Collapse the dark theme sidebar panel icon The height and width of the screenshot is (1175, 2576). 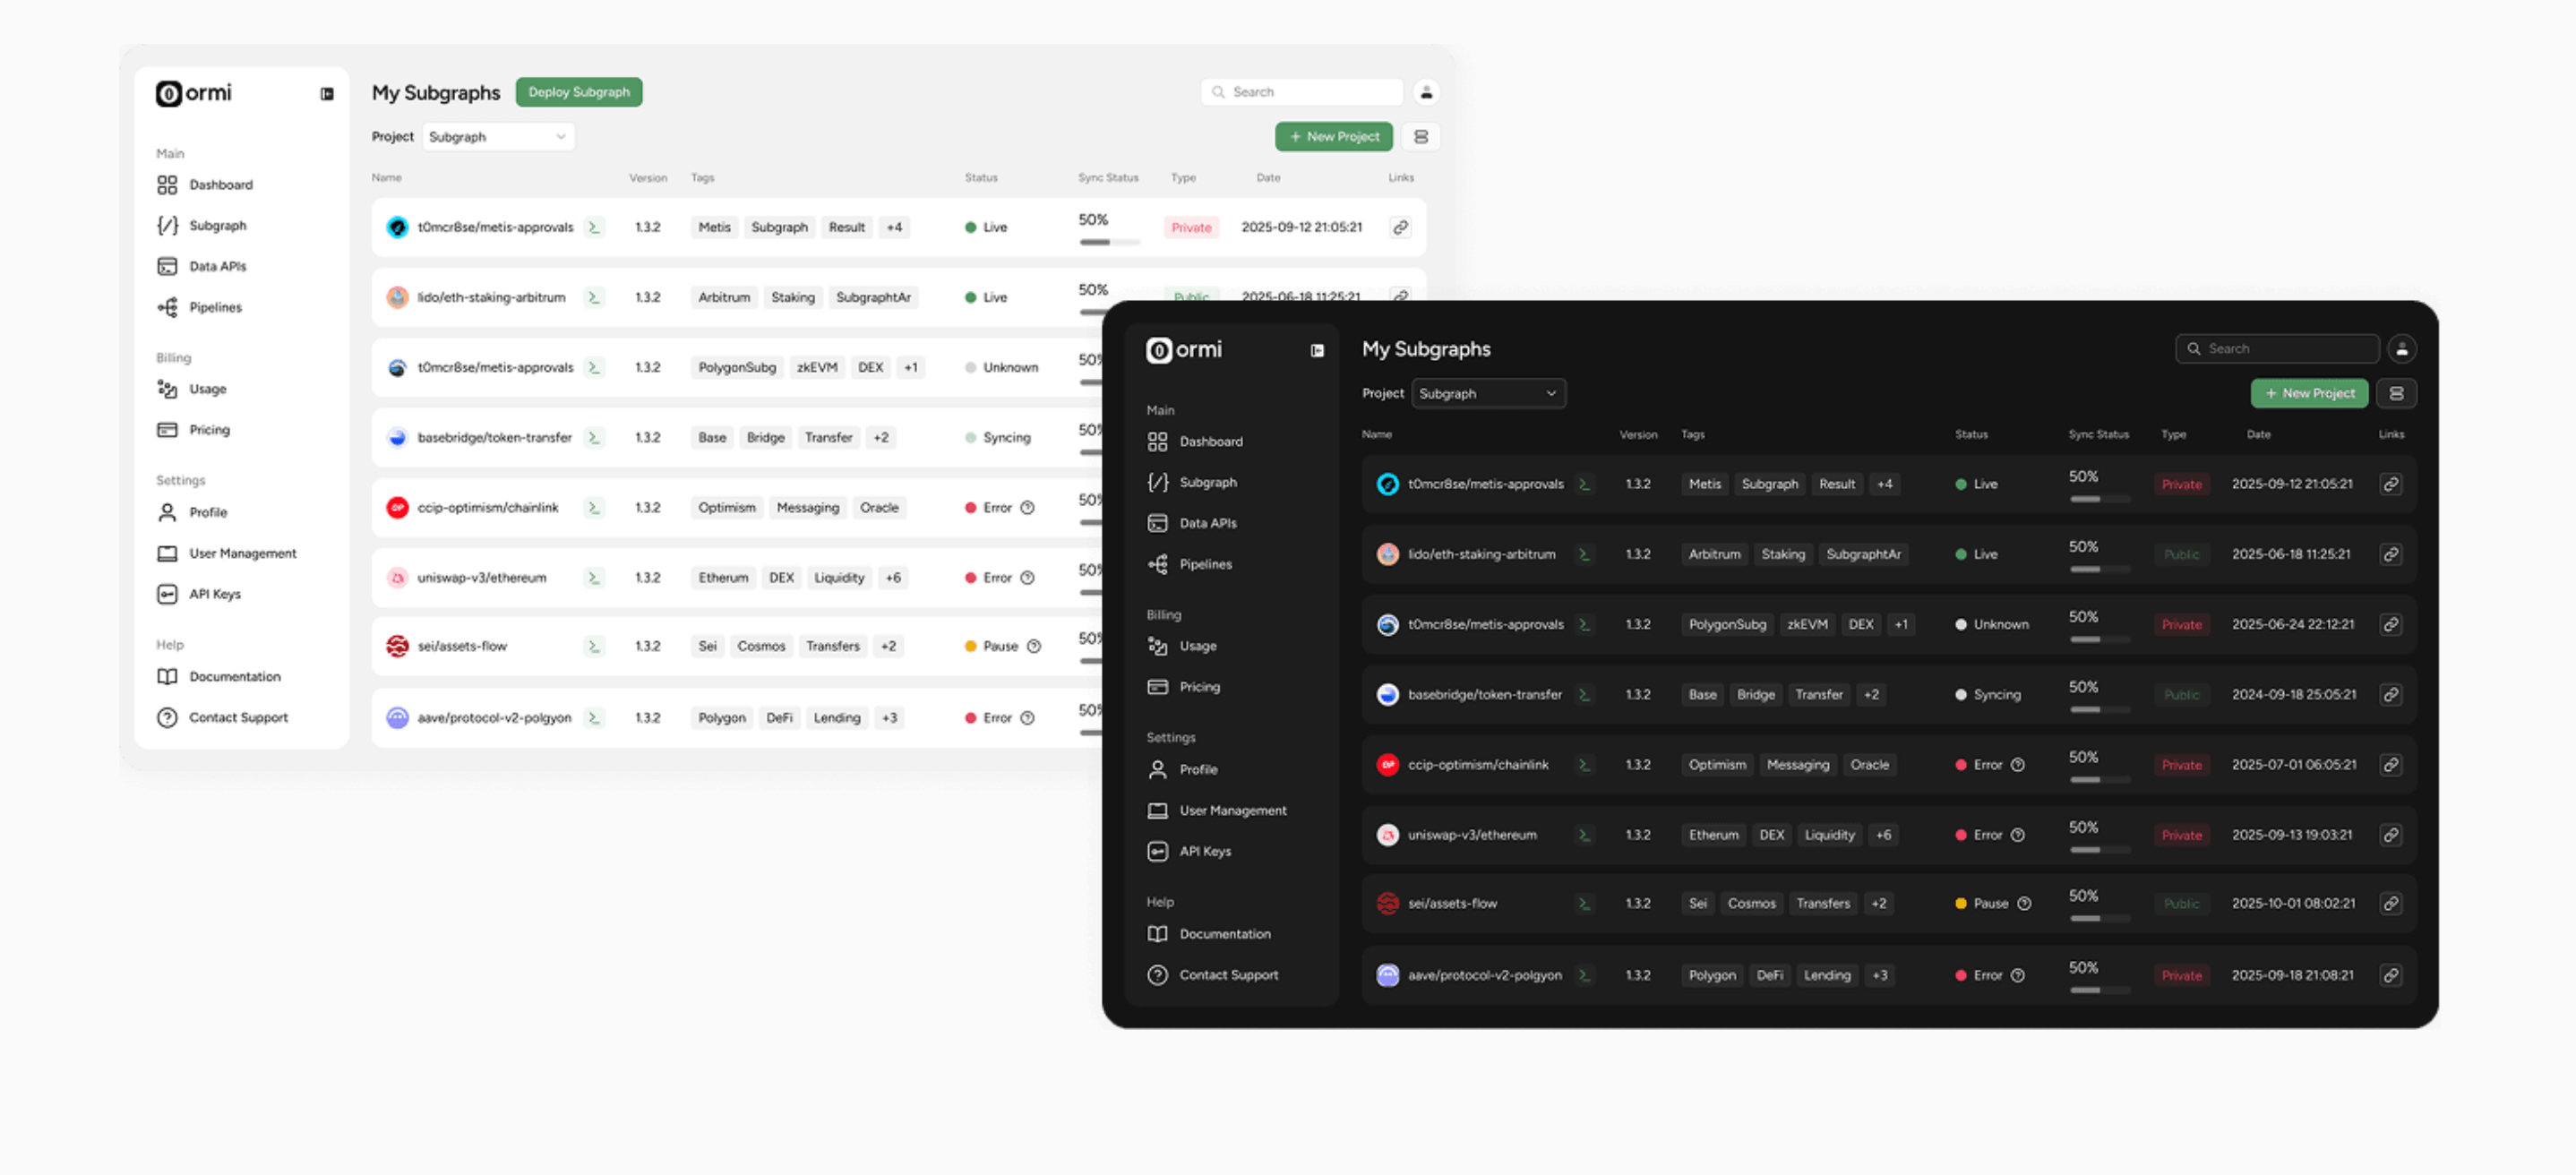click(x=1317, y=351)
